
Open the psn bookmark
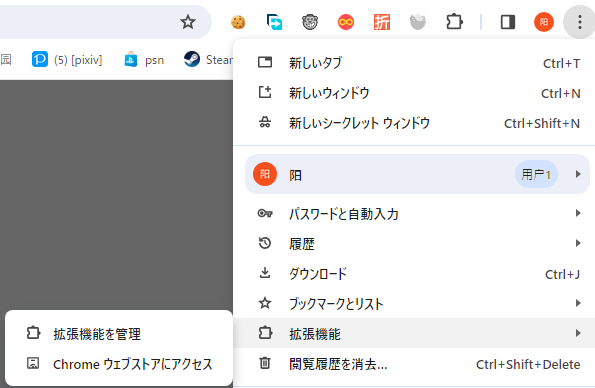pyautogui.click(x=144, y=60)
